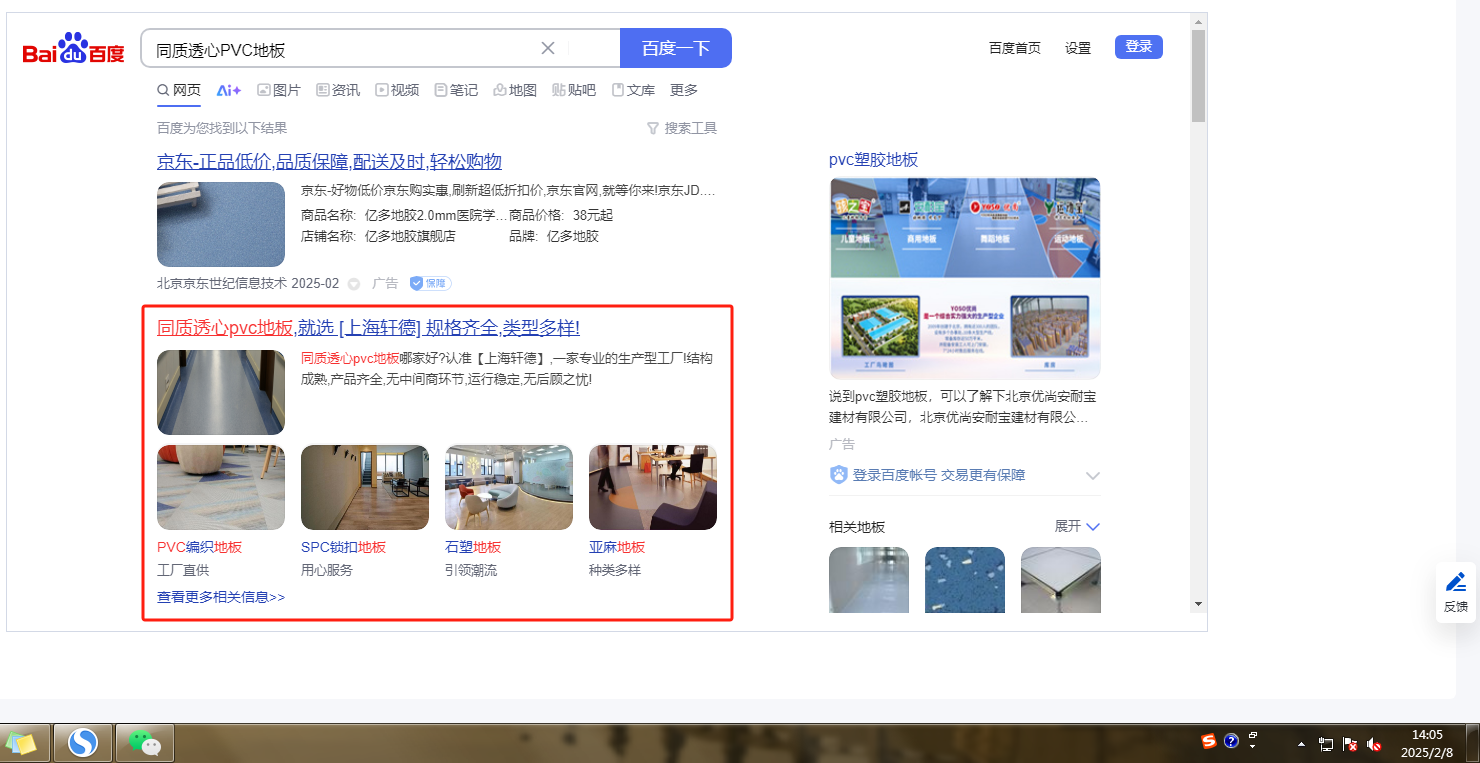Viewport: 1480px width, 763px height.
Task: Open the dropdown arrow beside 北京京东世纪信息技术 2025-02
Action: (x=354, y=284)
